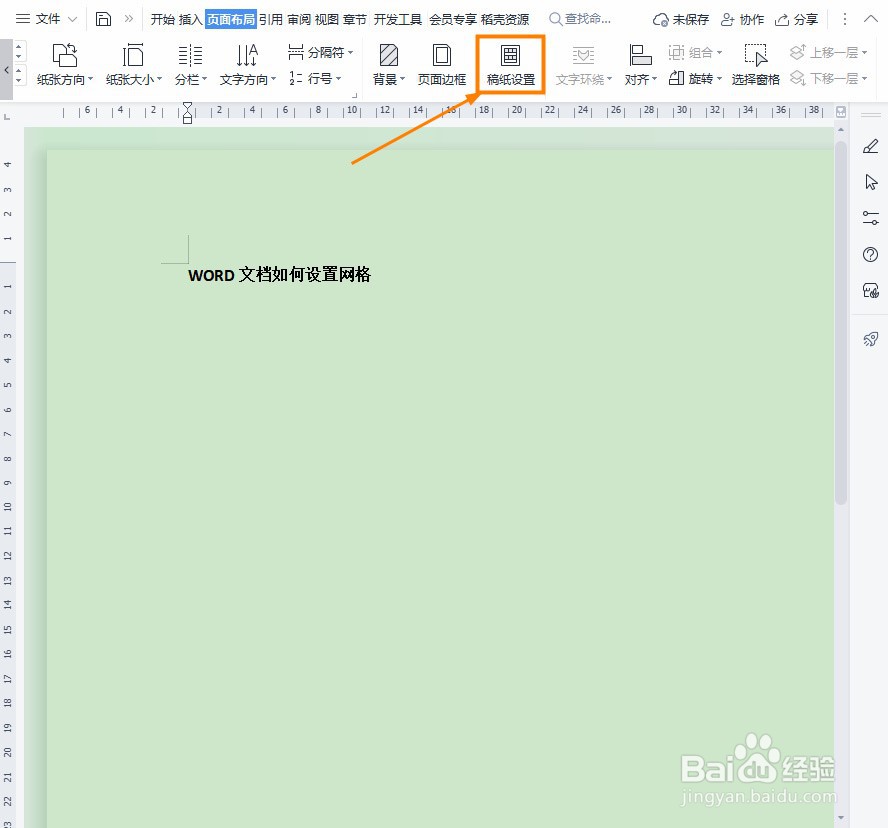Click the help question mark icon
Viewport: 888px width, 828px height.
click(870, 254)
